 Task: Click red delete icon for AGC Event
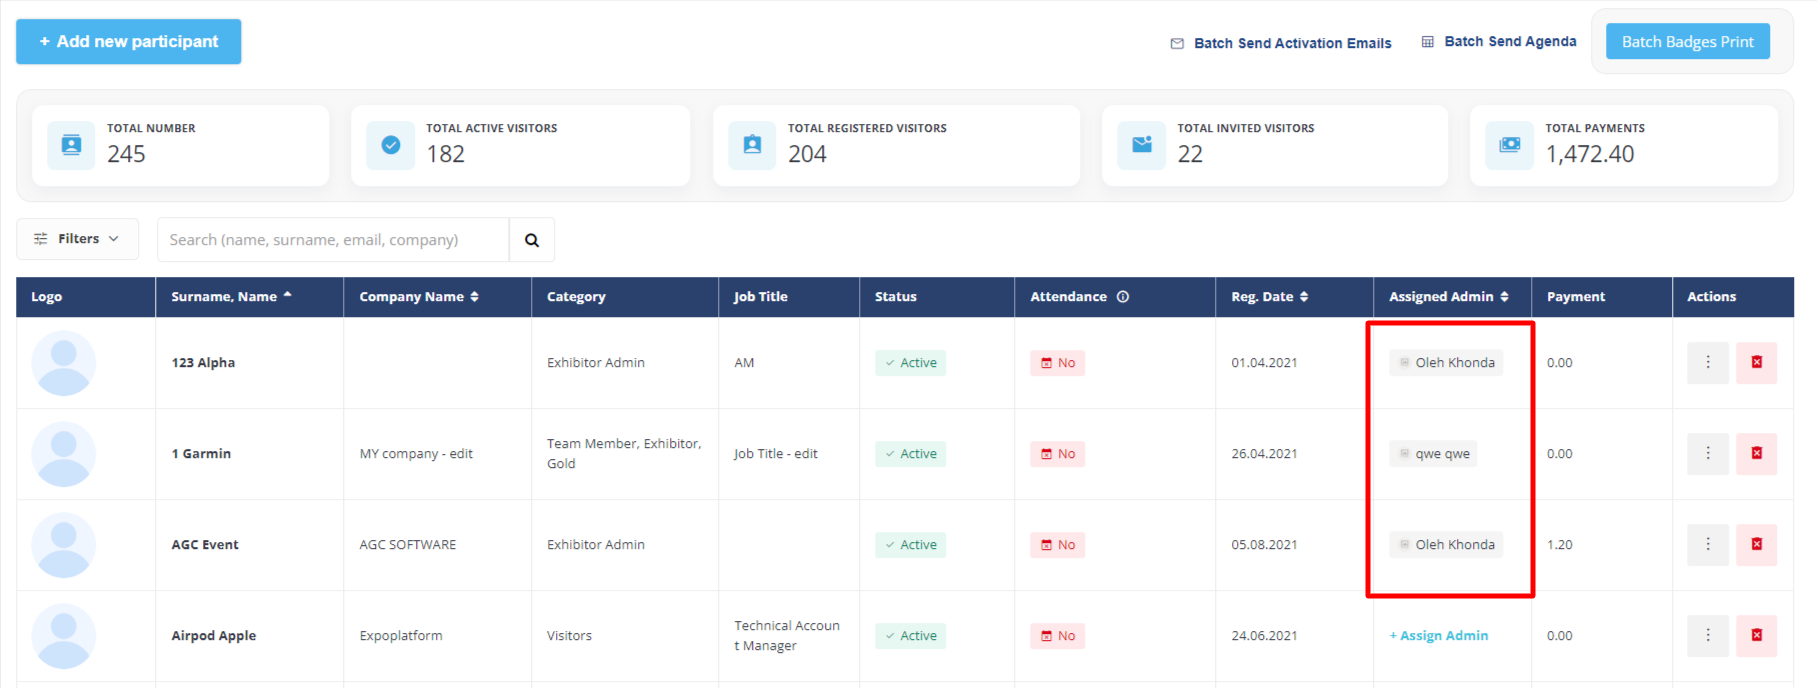(1756, 545)
